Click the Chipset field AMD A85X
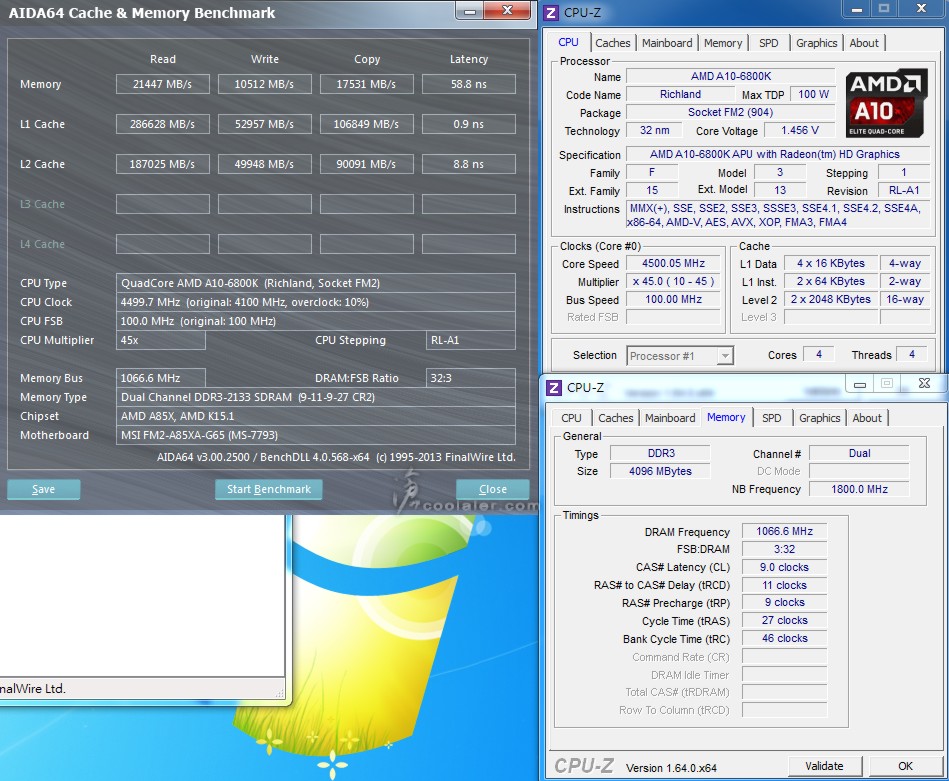 click(315, 416)
